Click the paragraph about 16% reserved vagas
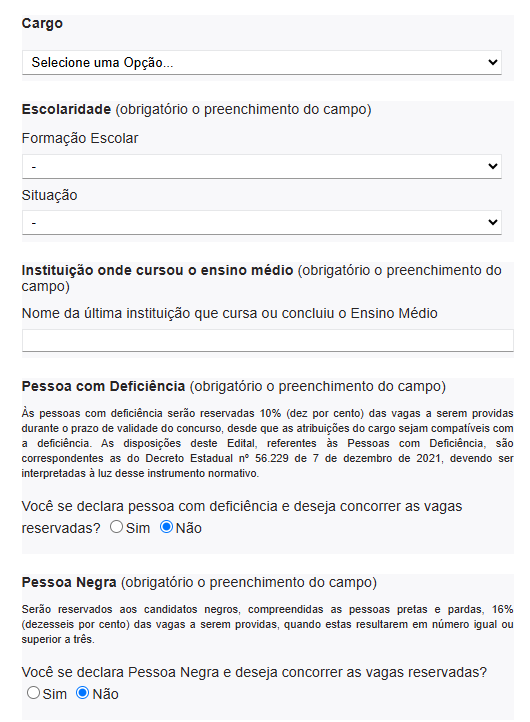Viewport: 530px width, 722px height. click(268, 624)
